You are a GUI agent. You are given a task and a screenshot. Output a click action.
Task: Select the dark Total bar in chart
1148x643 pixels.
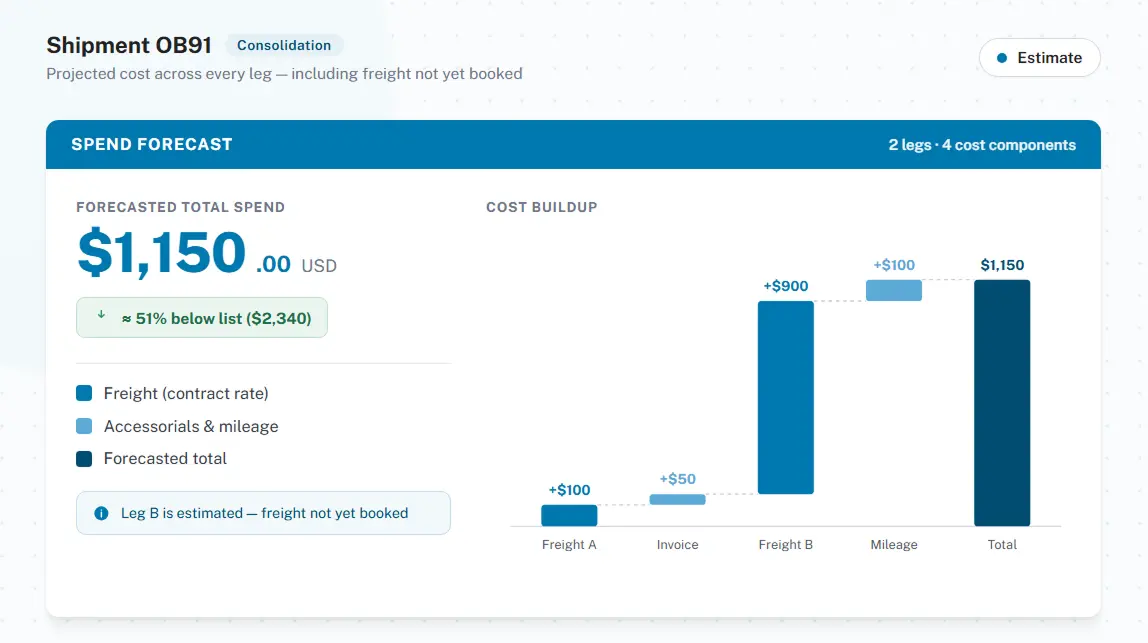1002,403
